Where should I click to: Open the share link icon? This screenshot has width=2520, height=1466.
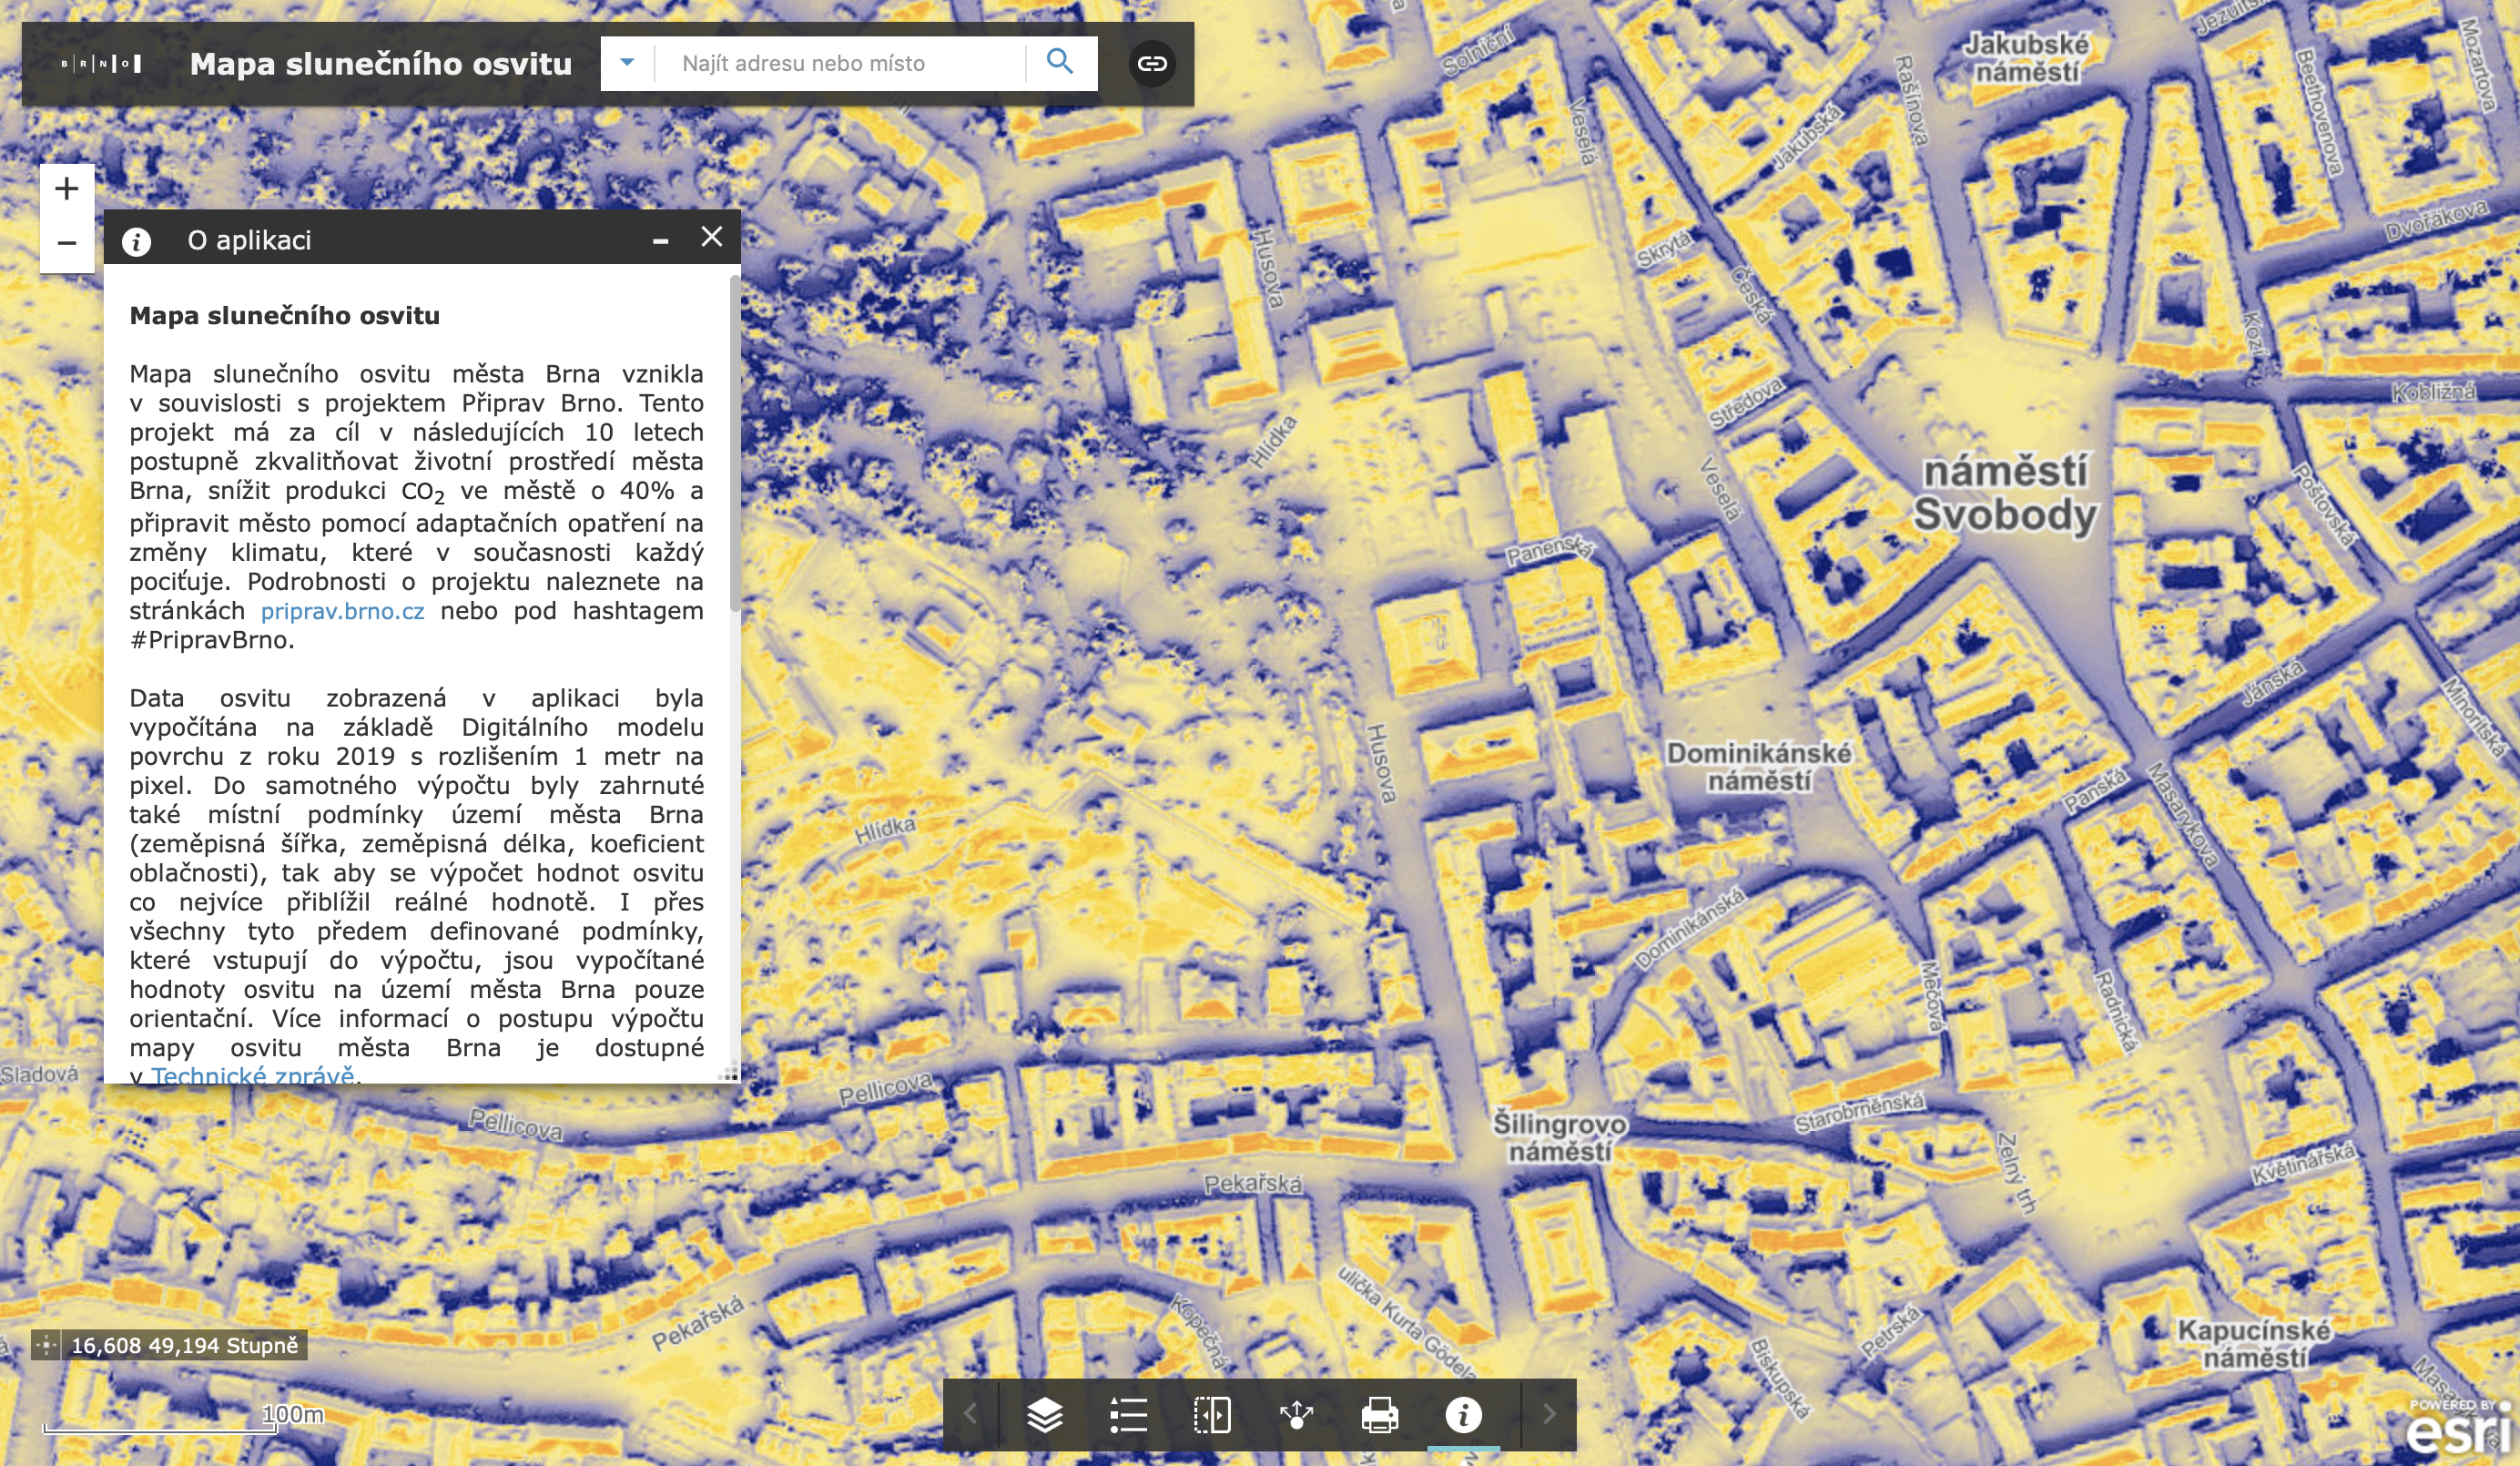pyautogui.click(x=1152, y=64)
